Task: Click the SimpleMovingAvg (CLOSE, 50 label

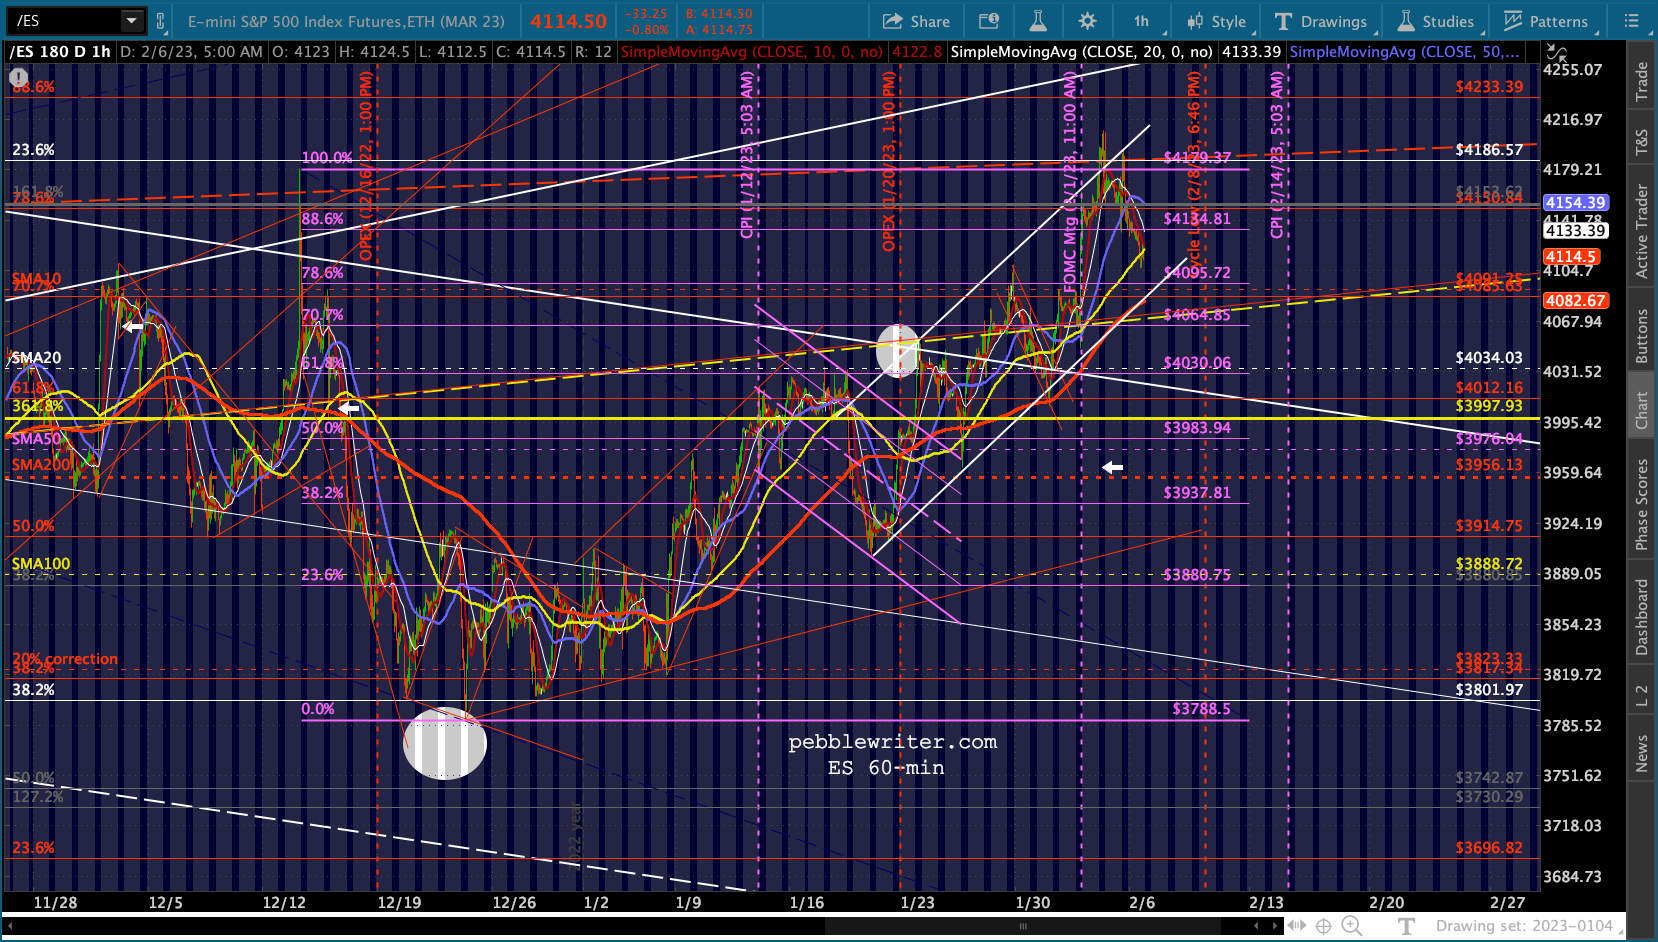Action: pyautogui.click(x=1404, y=52)
